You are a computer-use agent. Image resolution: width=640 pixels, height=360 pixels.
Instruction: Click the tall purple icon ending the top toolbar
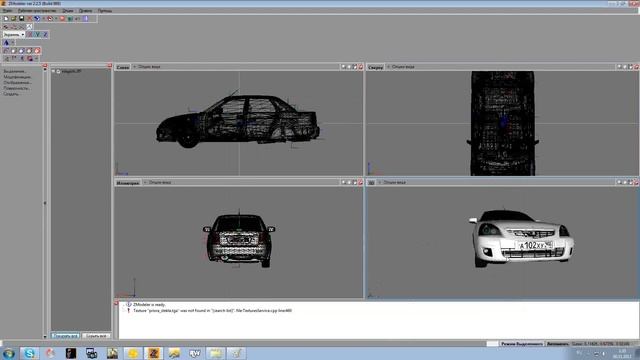tap(86, 18)
